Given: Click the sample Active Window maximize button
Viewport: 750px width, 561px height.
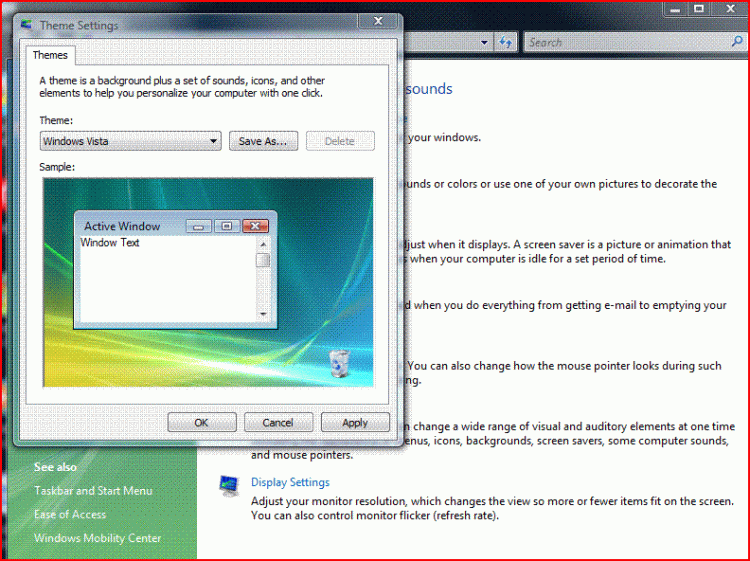Looking at the screenshot, I should coord(227,226).
